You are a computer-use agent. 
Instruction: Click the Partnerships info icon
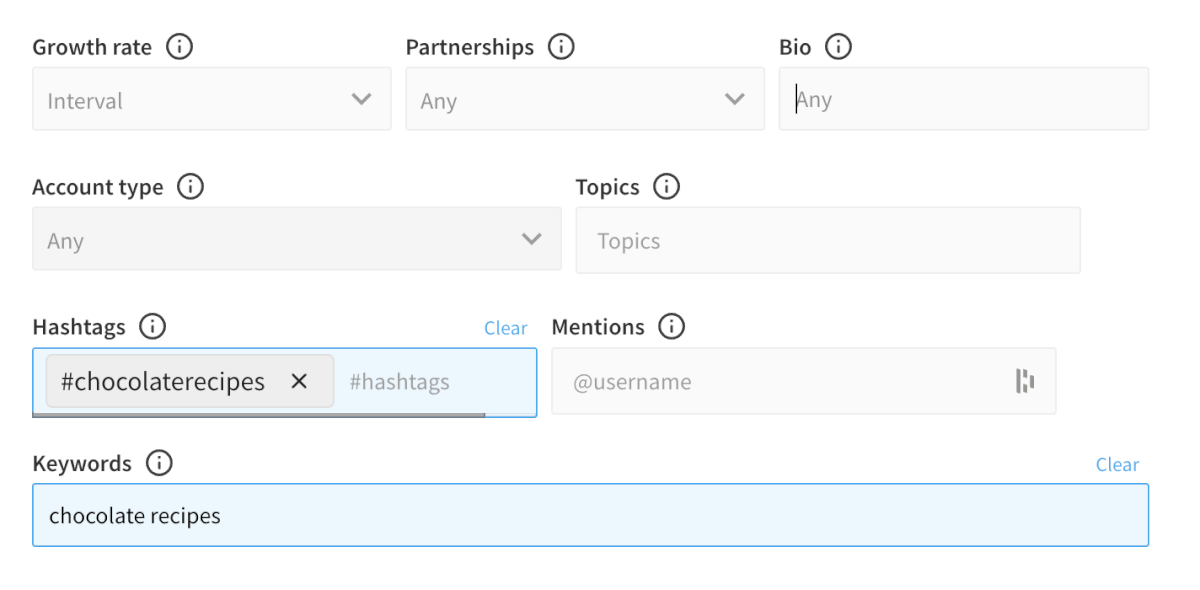(561, 47)
